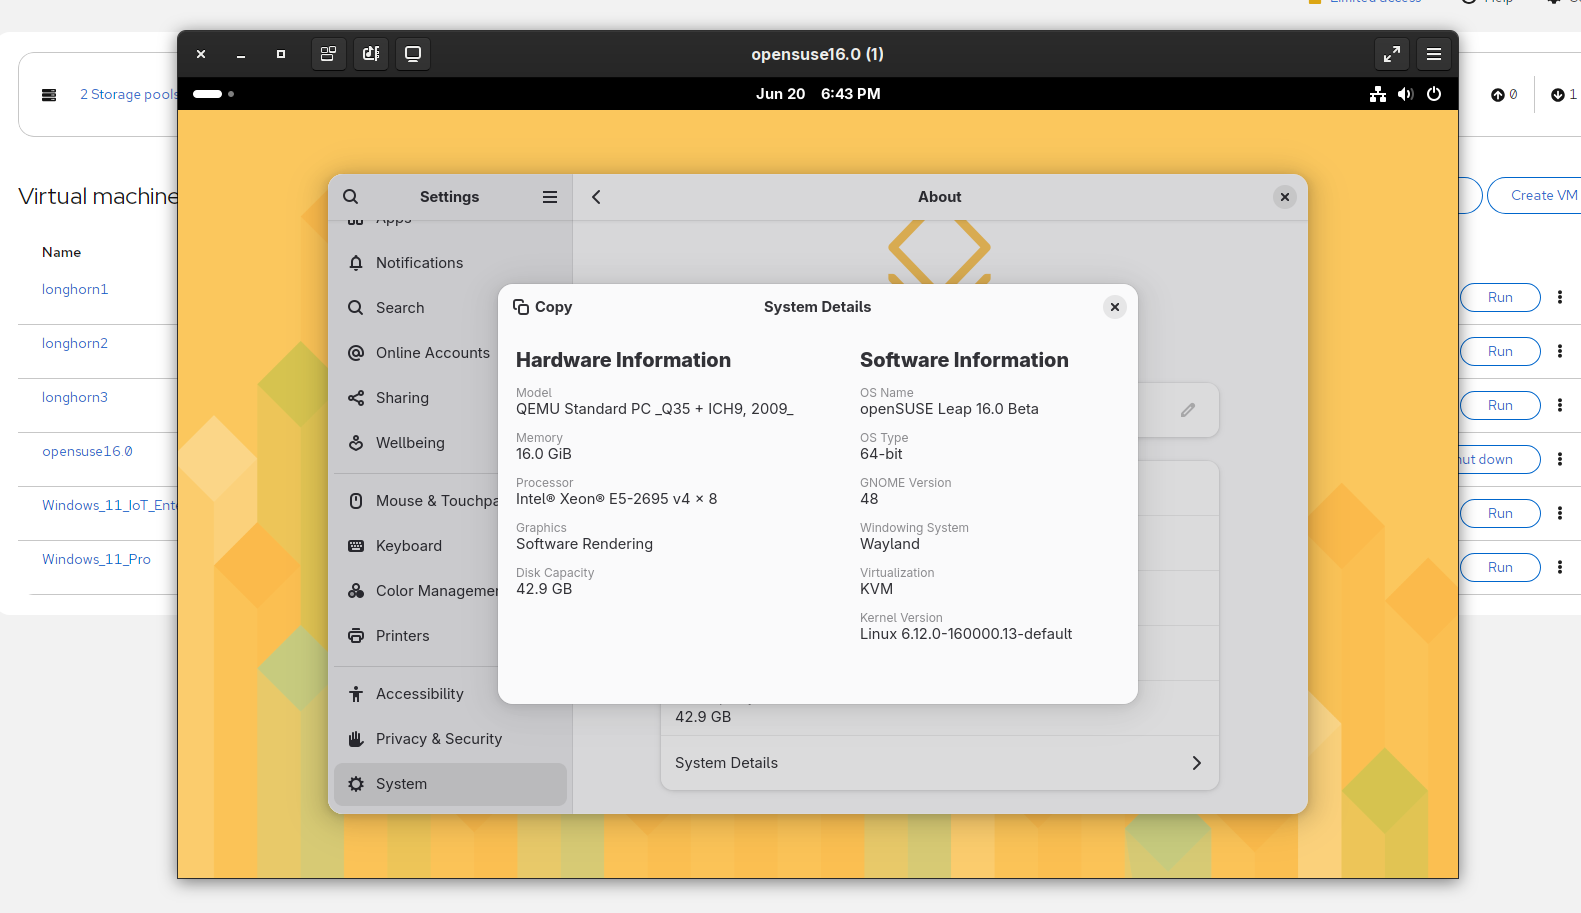Open the Settings hamburger menu
The width and height of the screenshot is (1581, 913).
[x=550, y=197]
